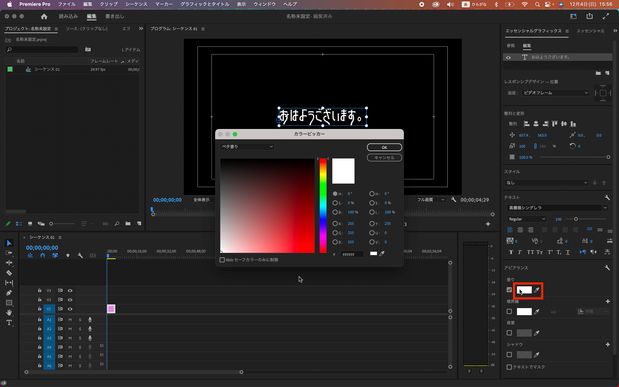Uncheck the fill checkbox in Appearance

[509, 290]
